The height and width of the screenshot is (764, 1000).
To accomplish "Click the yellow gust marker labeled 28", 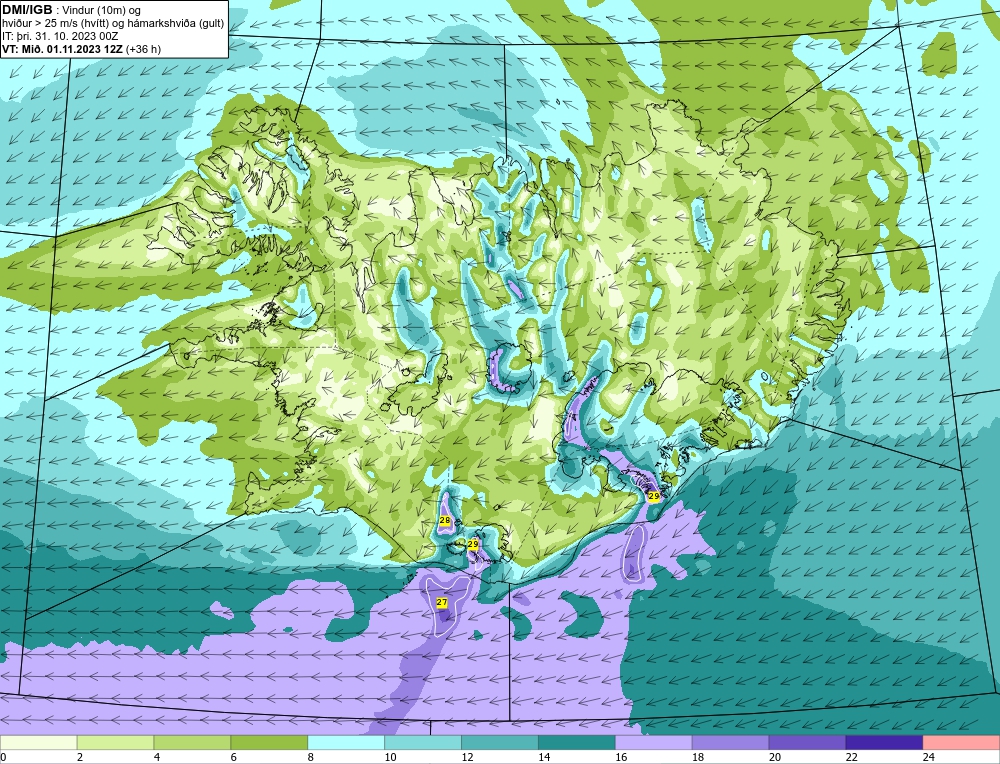I will 445,520.
